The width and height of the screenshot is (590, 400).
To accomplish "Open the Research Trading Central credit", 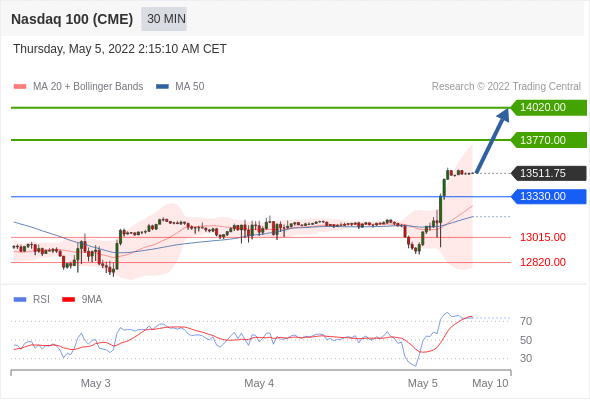I will [506, 87].
